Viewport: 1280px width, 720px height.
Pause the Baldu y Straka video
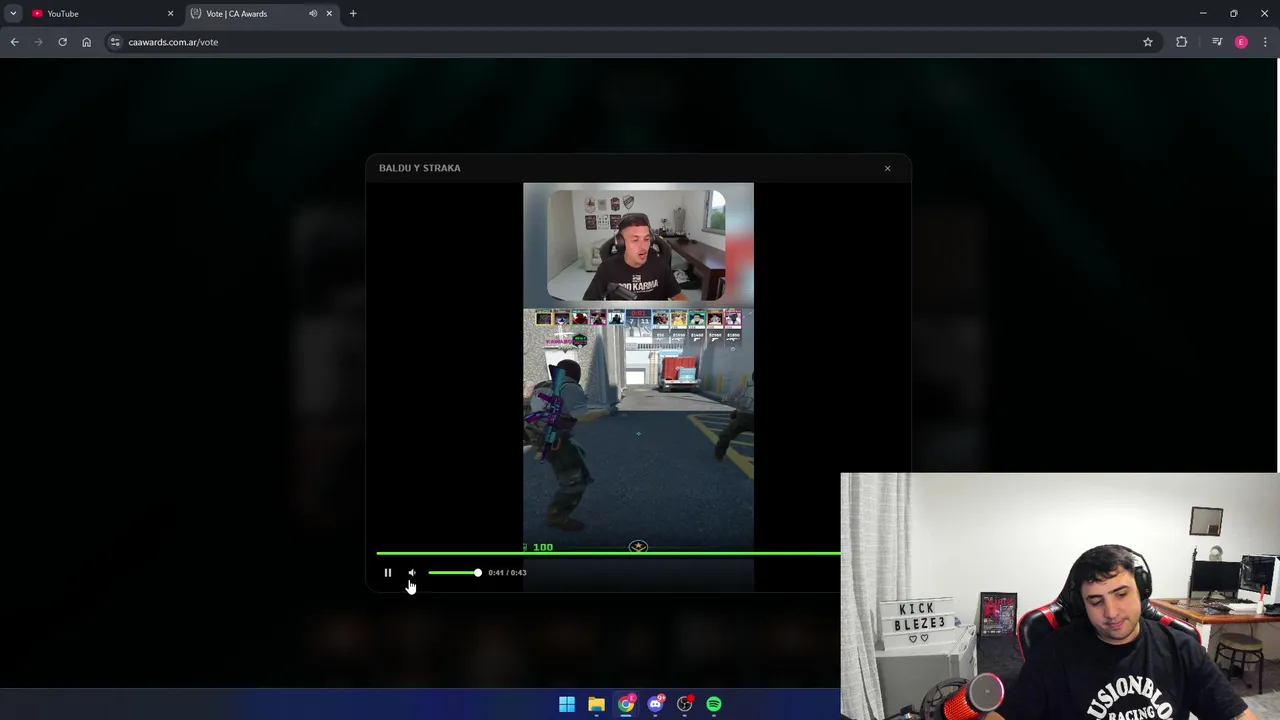tap(388, 573)
